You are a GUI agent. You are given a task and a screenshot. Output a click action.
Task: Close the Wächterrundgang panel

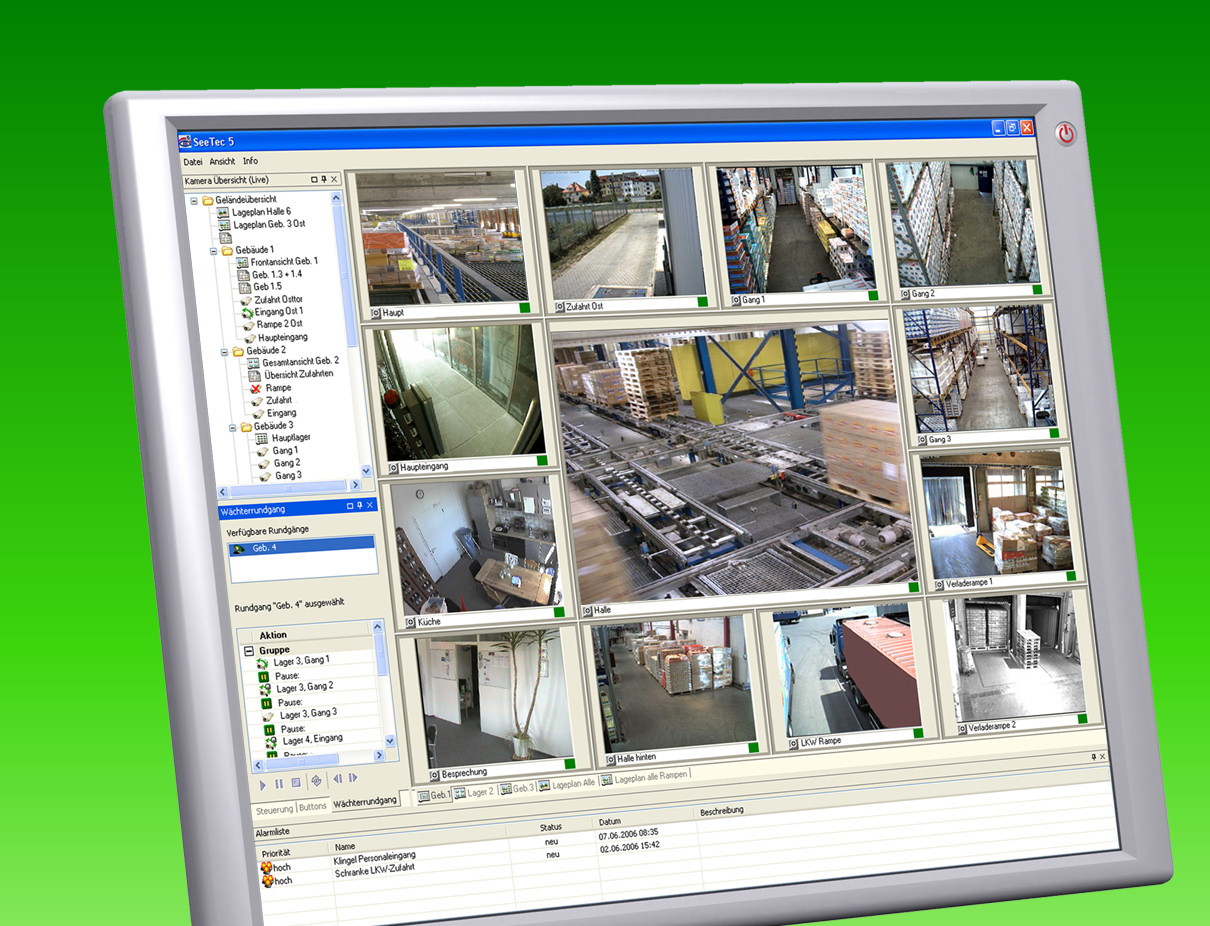370,505
